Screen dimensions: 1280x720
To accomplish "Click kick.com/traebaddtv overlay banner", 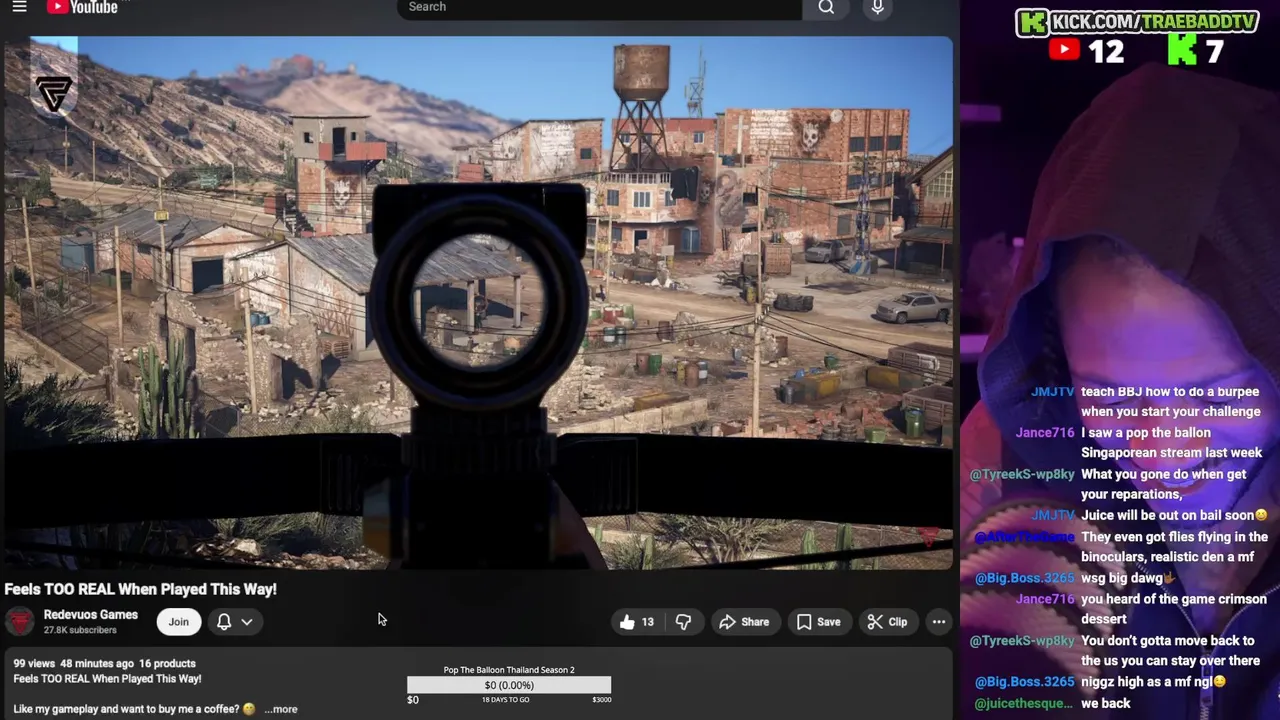I will point(1137,22).
